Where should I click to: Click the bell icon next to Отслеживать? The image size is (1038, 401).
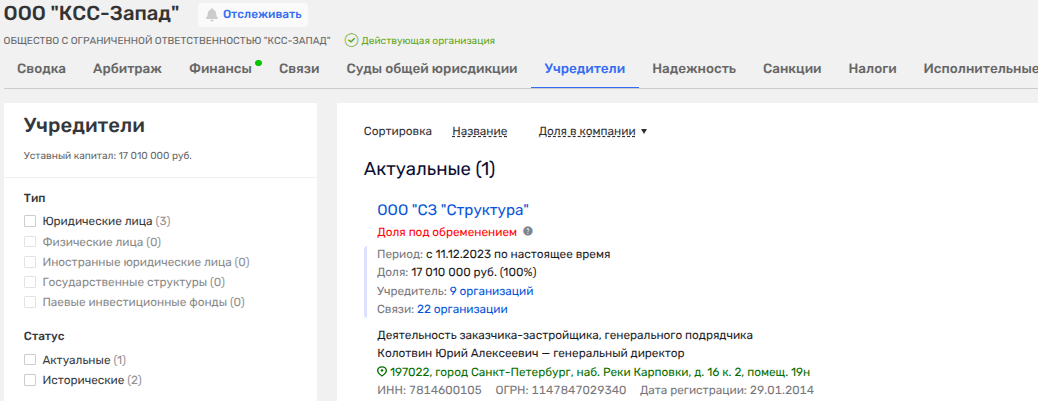click(212, 15)
